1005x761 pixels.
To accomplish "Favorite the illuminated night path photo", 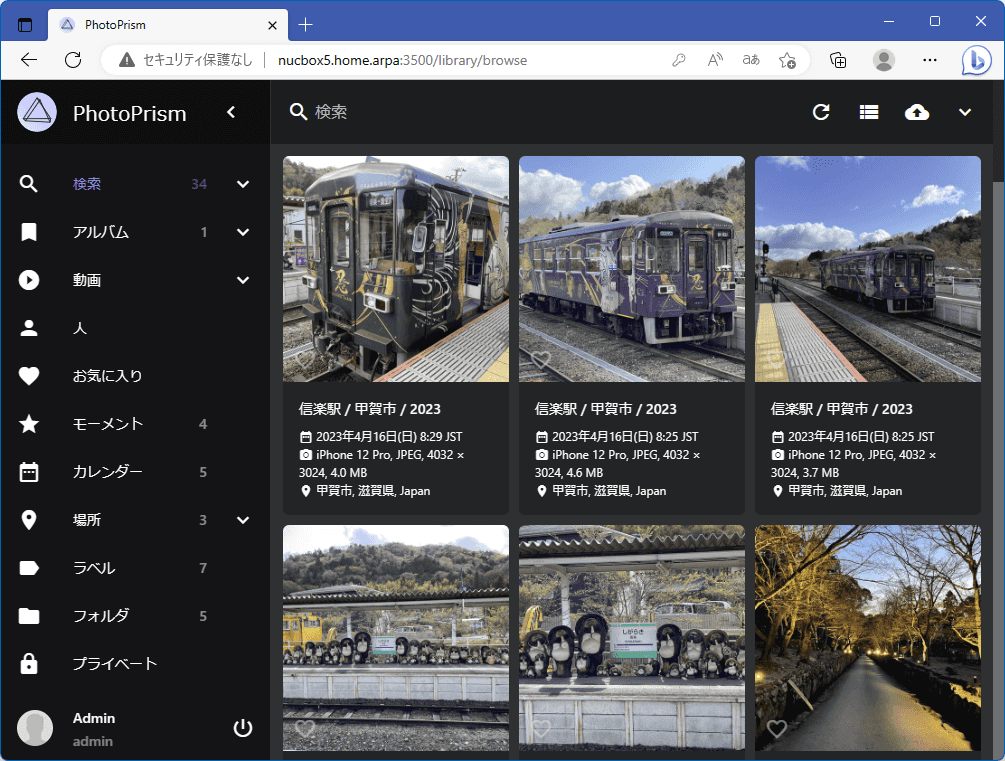I will [777, 729].
